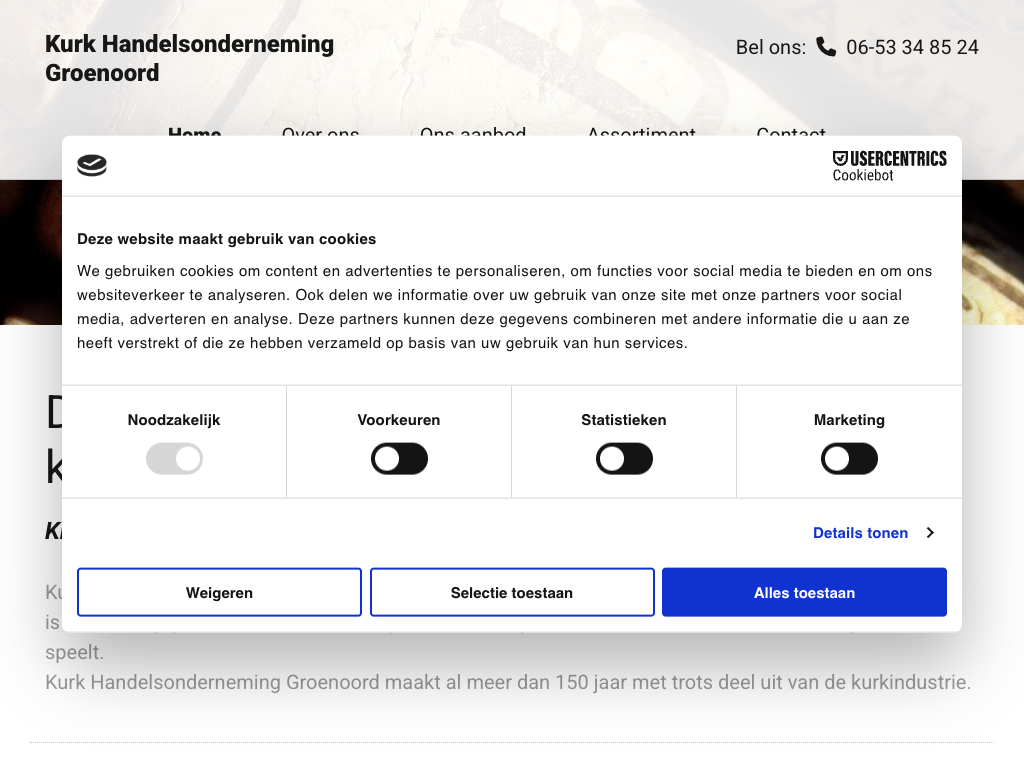Click the phone icon next to Bel ons

pos(826,47)
